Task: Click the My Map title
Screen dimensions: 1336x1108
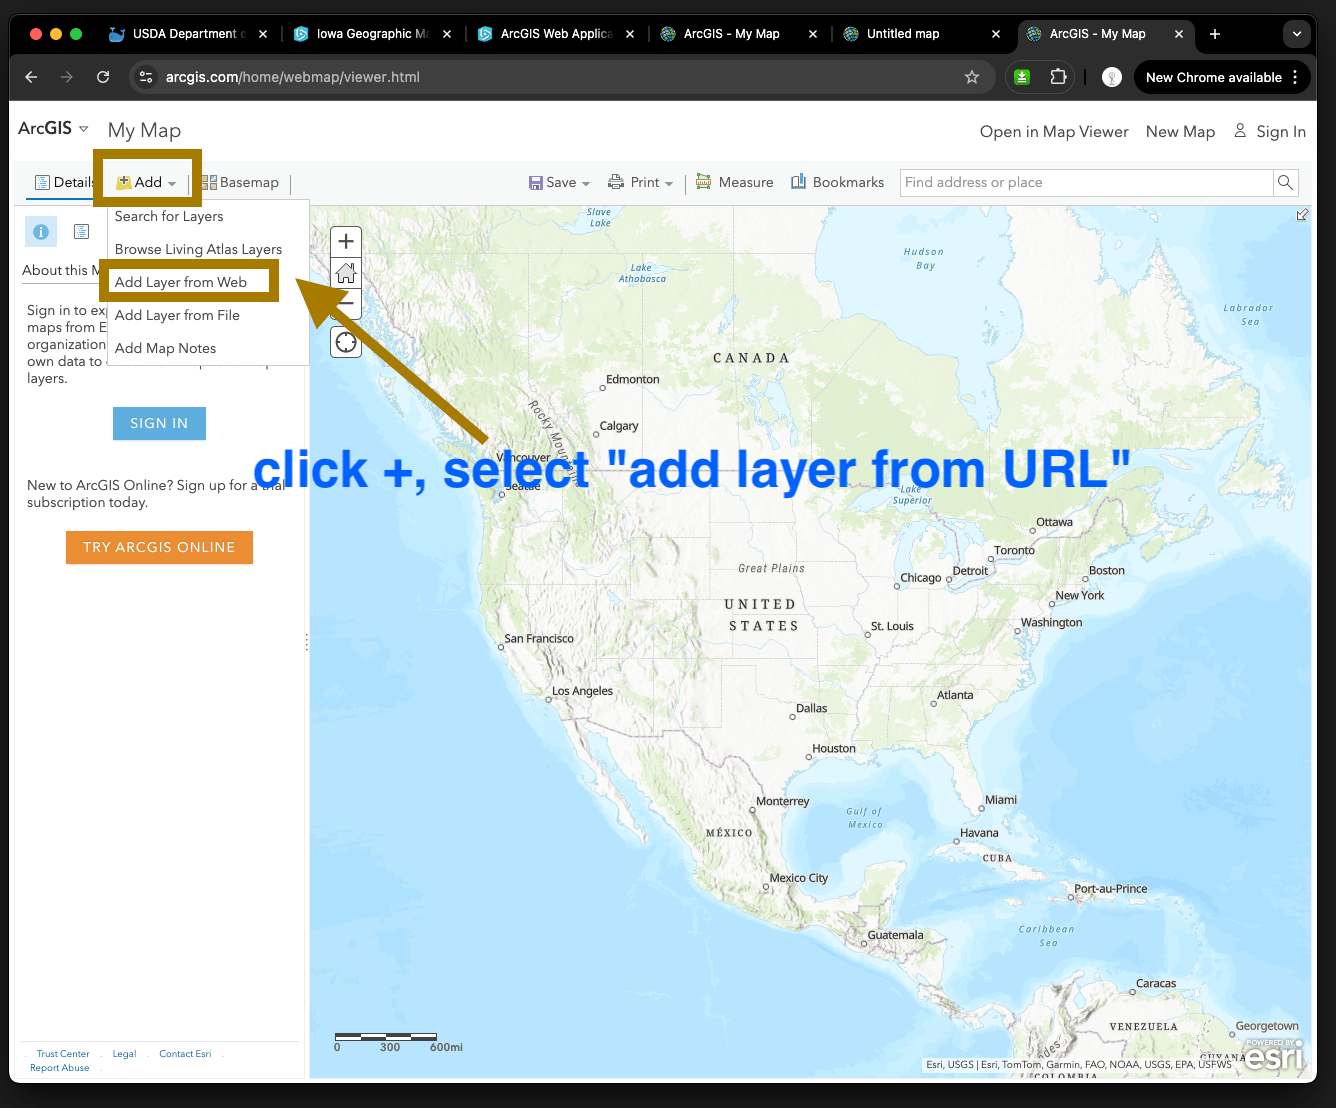Action: (144, 130)
